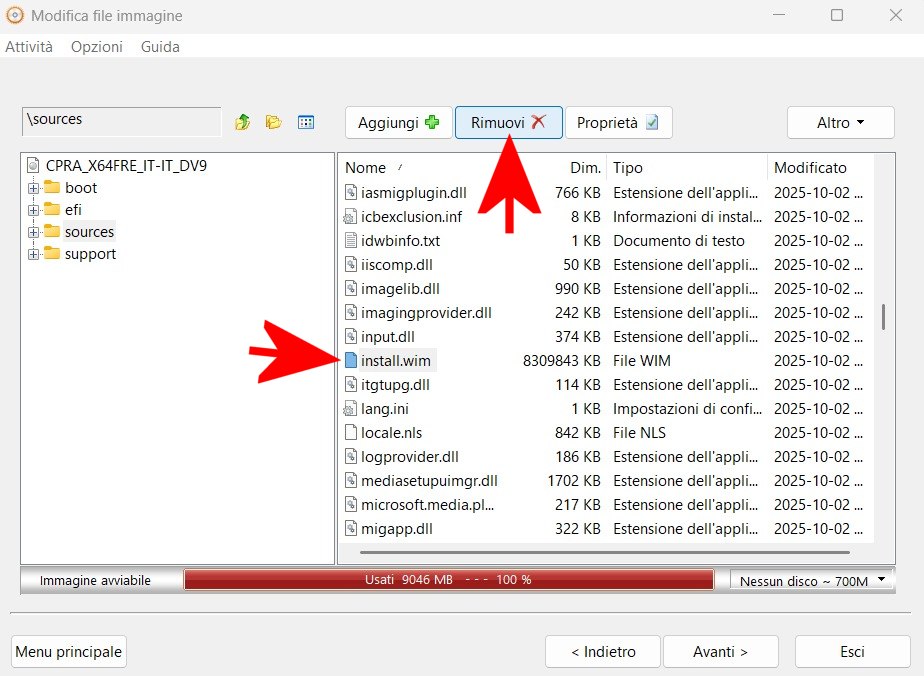Click the new folder icon
The width and height of the screenshot is (924, 676).
pyautogui.click(x=273, y=122)
